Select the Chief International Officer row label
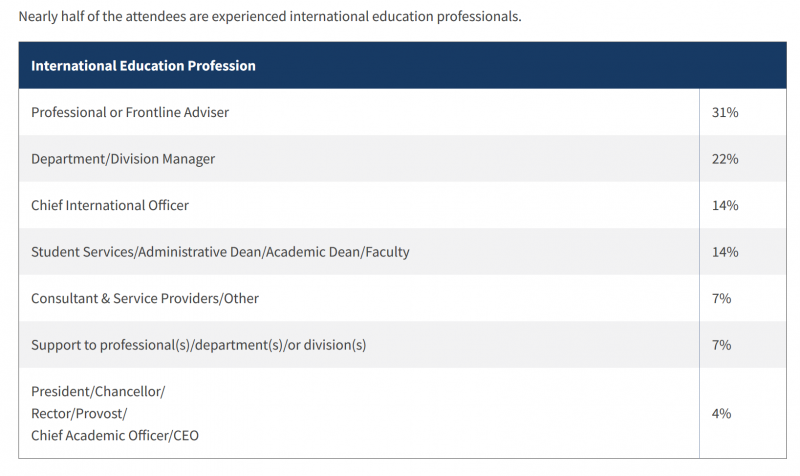 click(110, 205)
